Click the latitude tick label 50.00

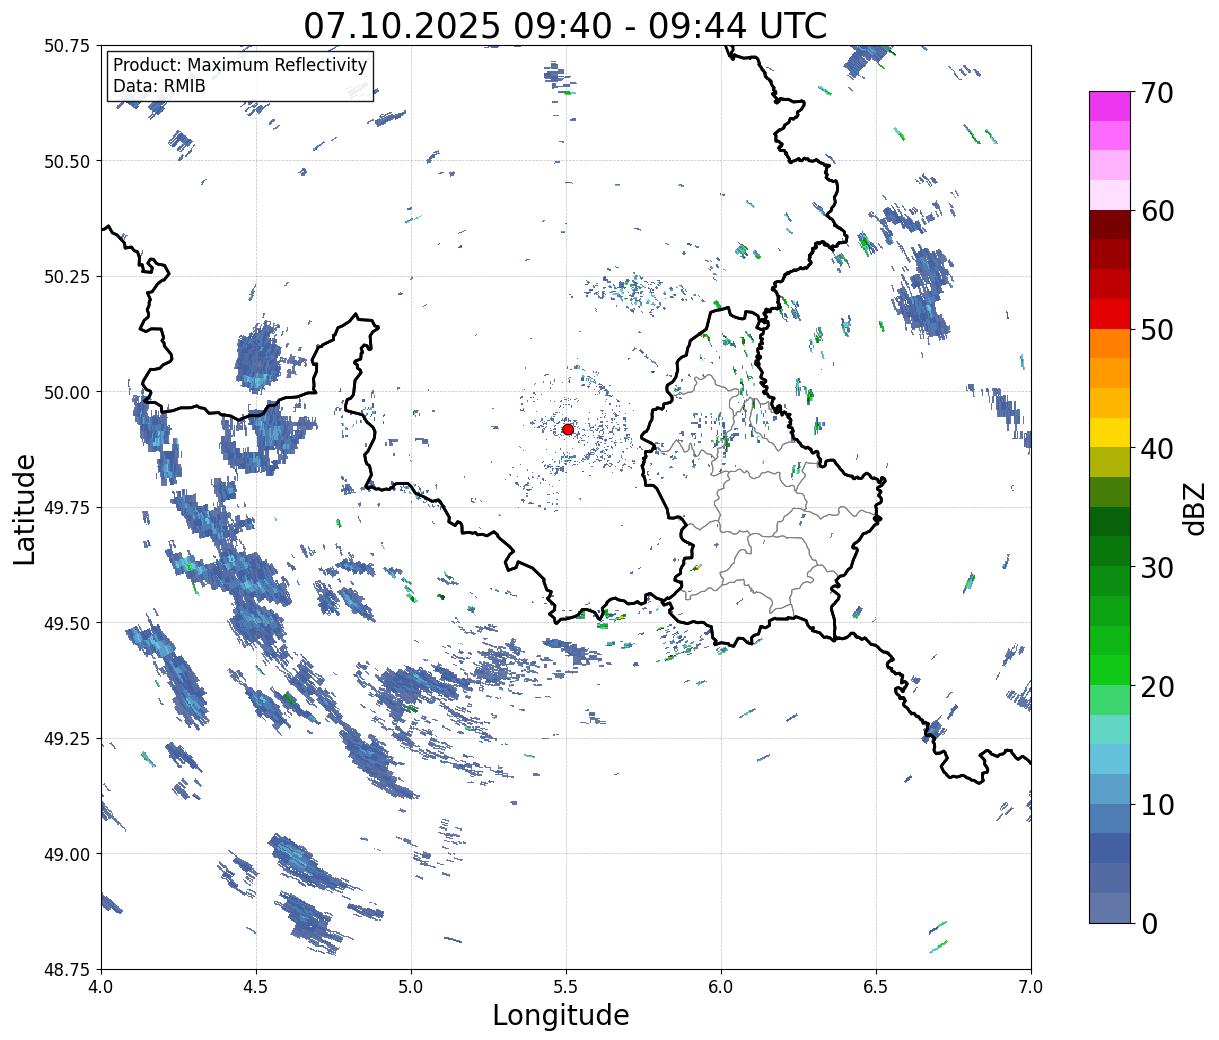click(x=67, y=392)
